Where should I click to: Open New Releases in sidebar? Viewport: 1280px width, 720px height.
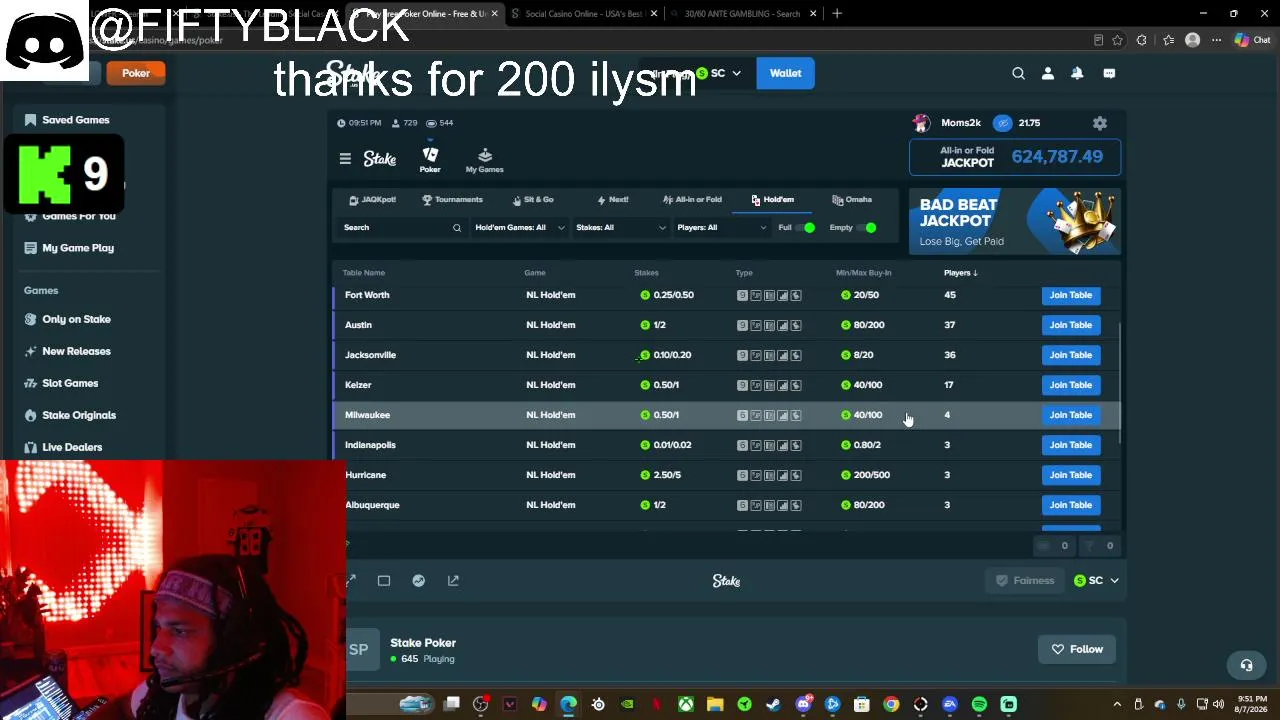point(67,351)
